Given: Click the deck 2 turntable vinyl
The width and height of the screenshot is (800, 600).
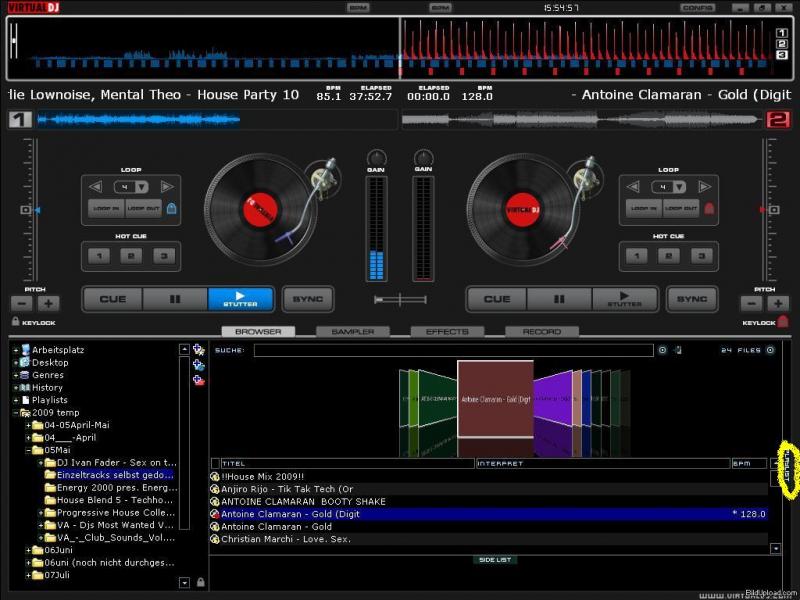Looking at the screenshot, I should [x=522, y=210].
